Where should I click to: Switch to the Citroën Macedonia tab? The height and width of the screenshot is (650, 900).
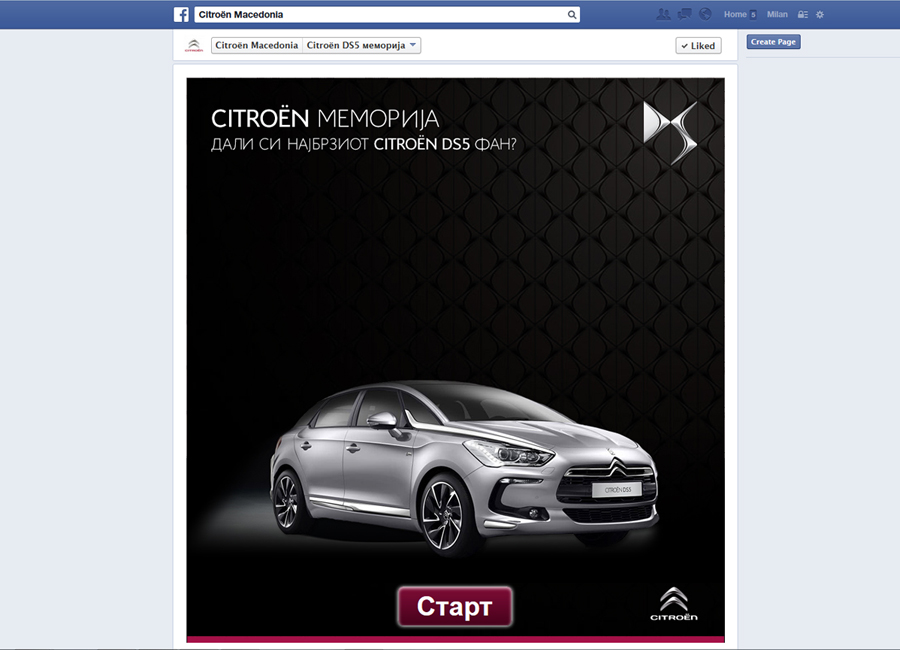tap(255, 45)
